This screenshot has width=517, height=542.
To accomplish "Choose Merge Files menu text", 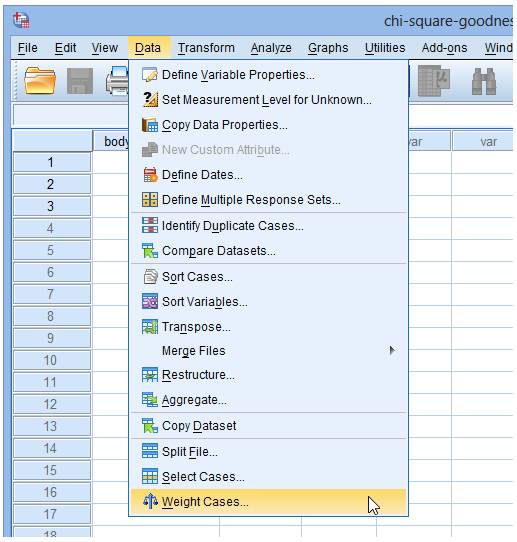I will tap(194, 351).
